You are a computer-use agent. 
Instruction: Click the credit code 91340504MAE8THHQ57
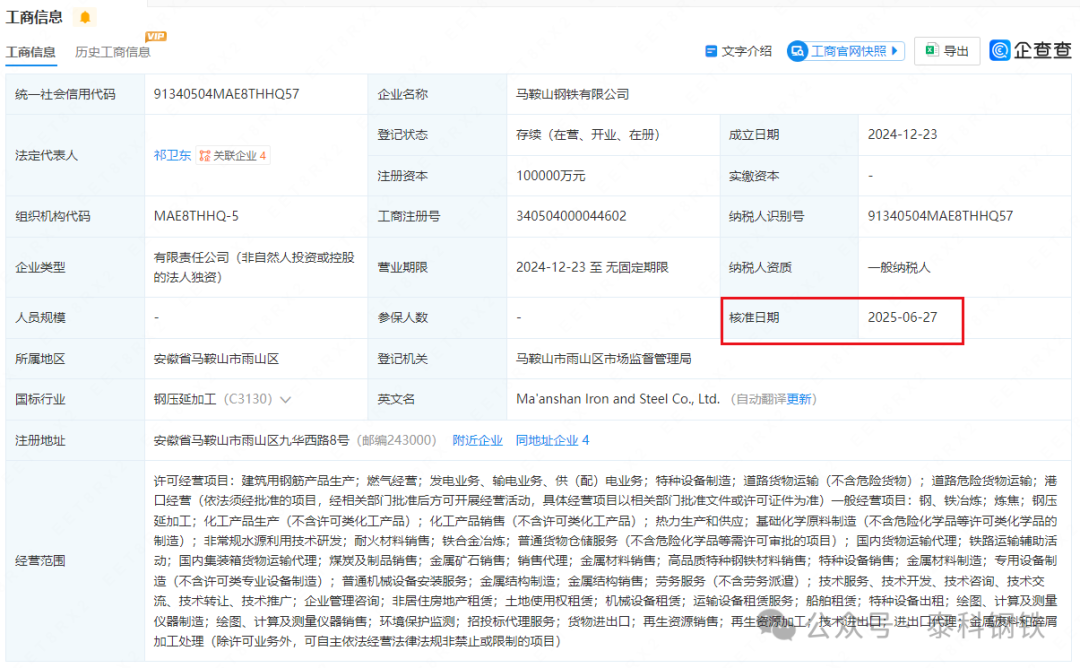tap(226, 94)
